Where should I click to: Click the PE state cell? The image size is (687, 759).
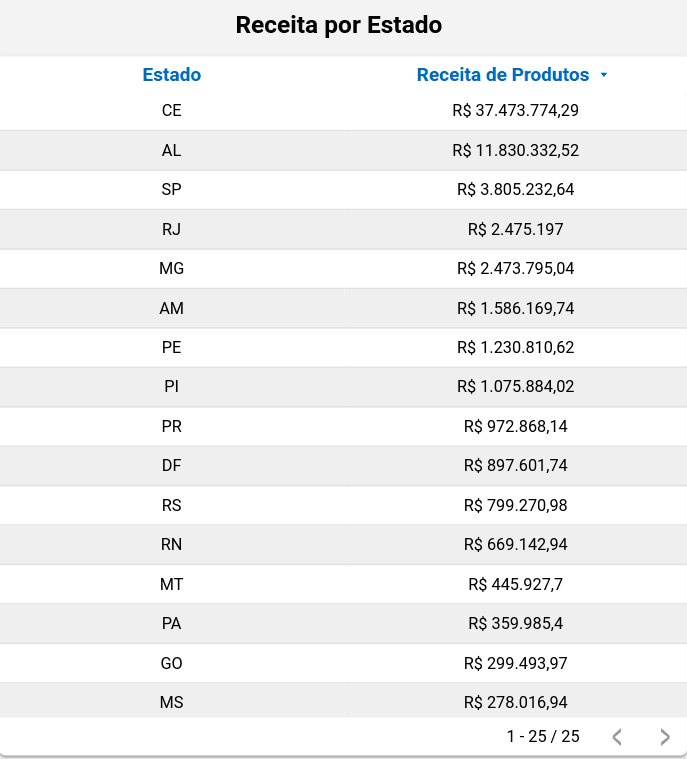pos(171,348)
